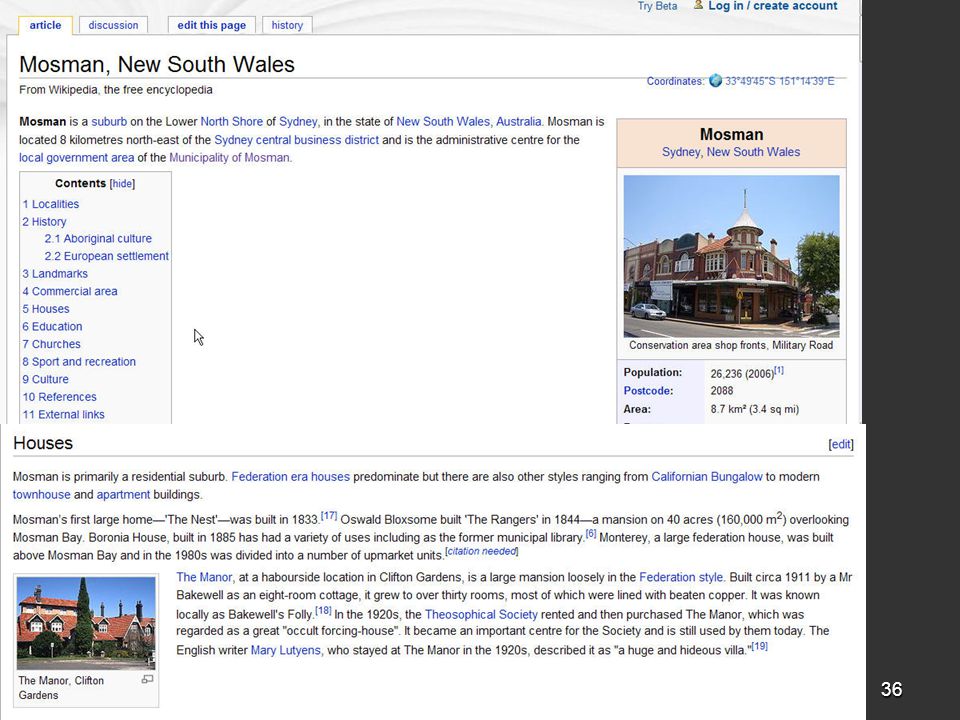Image resolution: width=960 pixels, height=720 pixels.
Task: Open the edit this page tab
Action: tap(211, 25)
